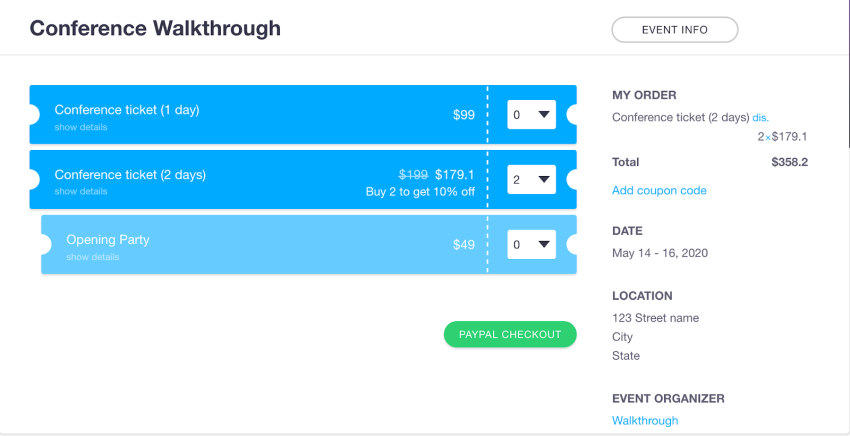Click the Add coupon code link
Screen dimensions: 850x436
coord(659,191)
